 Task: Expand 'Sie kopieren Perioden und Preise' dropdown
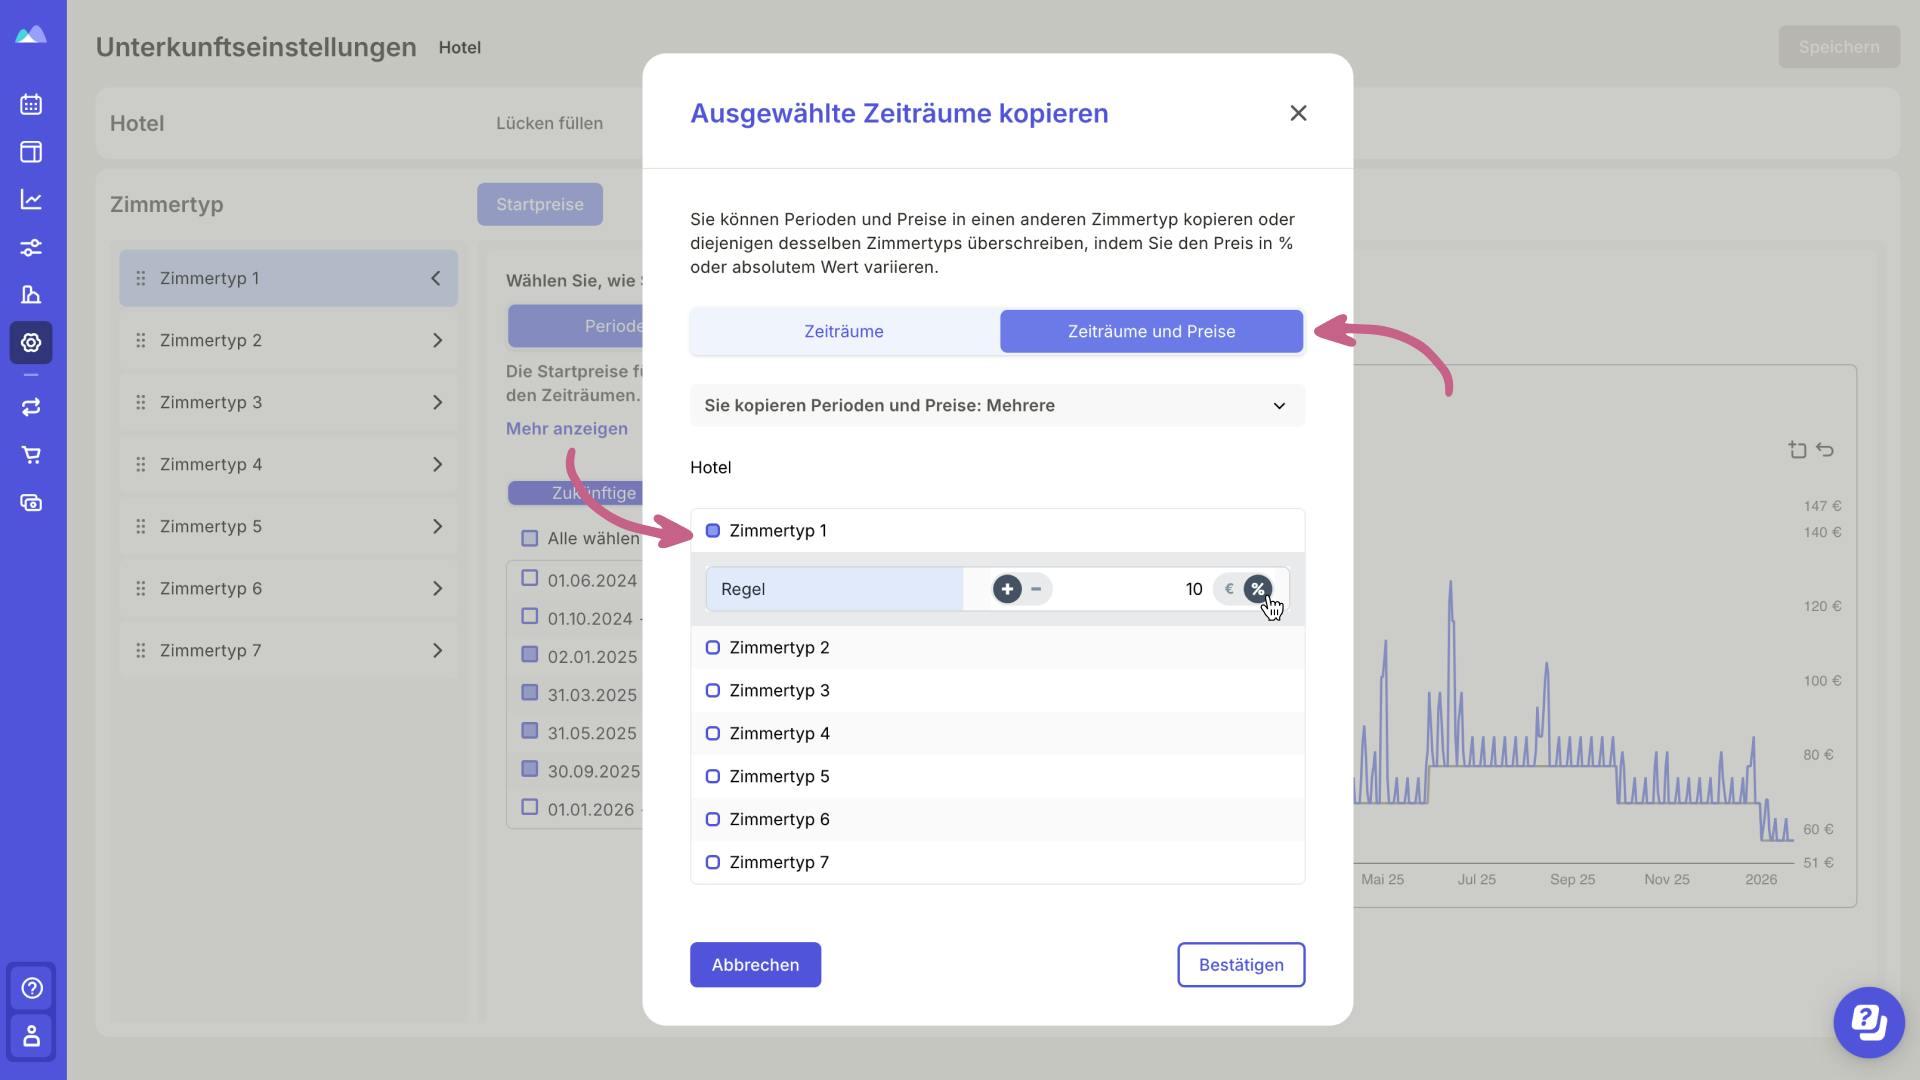click(x=997, y=405)
